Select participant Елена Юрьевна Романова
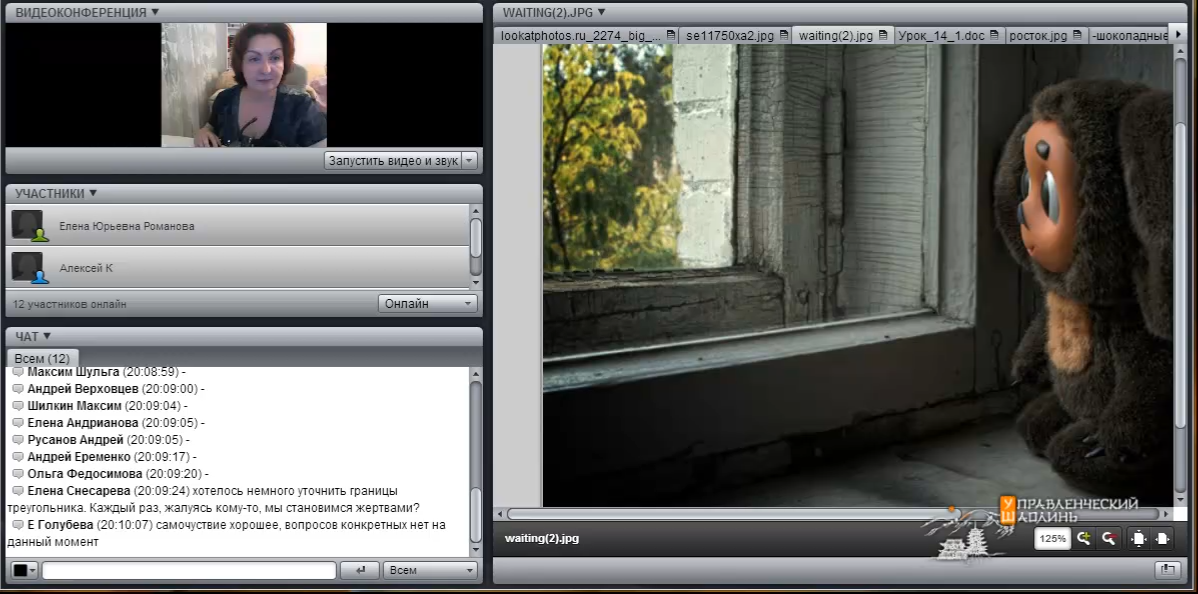The image size is (1198, 594). [x=238, y=226]
